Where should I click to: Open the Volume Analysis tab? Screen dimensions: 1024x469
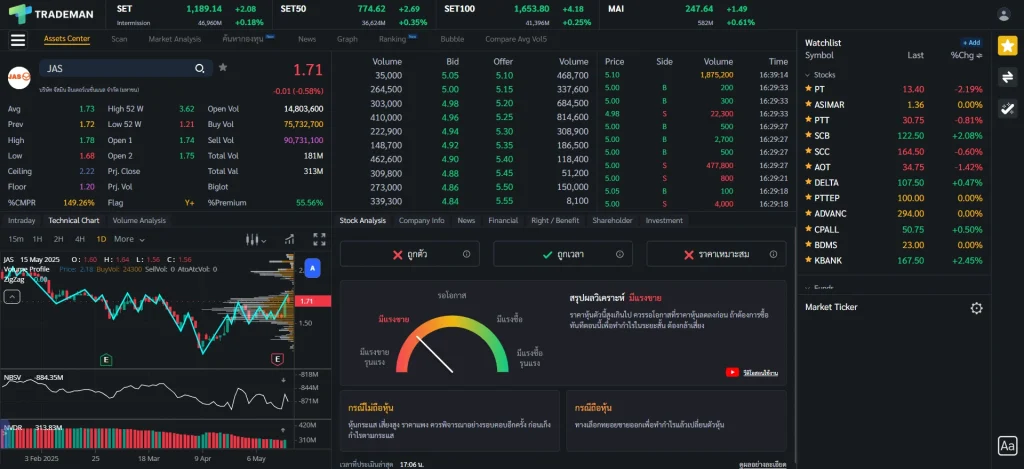(139, 220)
